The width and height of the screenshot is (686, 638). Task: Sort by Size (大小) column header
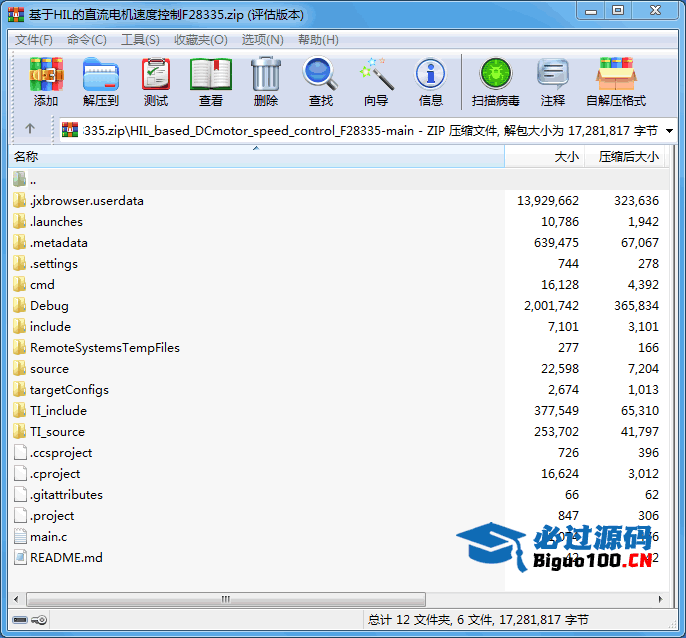coord(545,156)
